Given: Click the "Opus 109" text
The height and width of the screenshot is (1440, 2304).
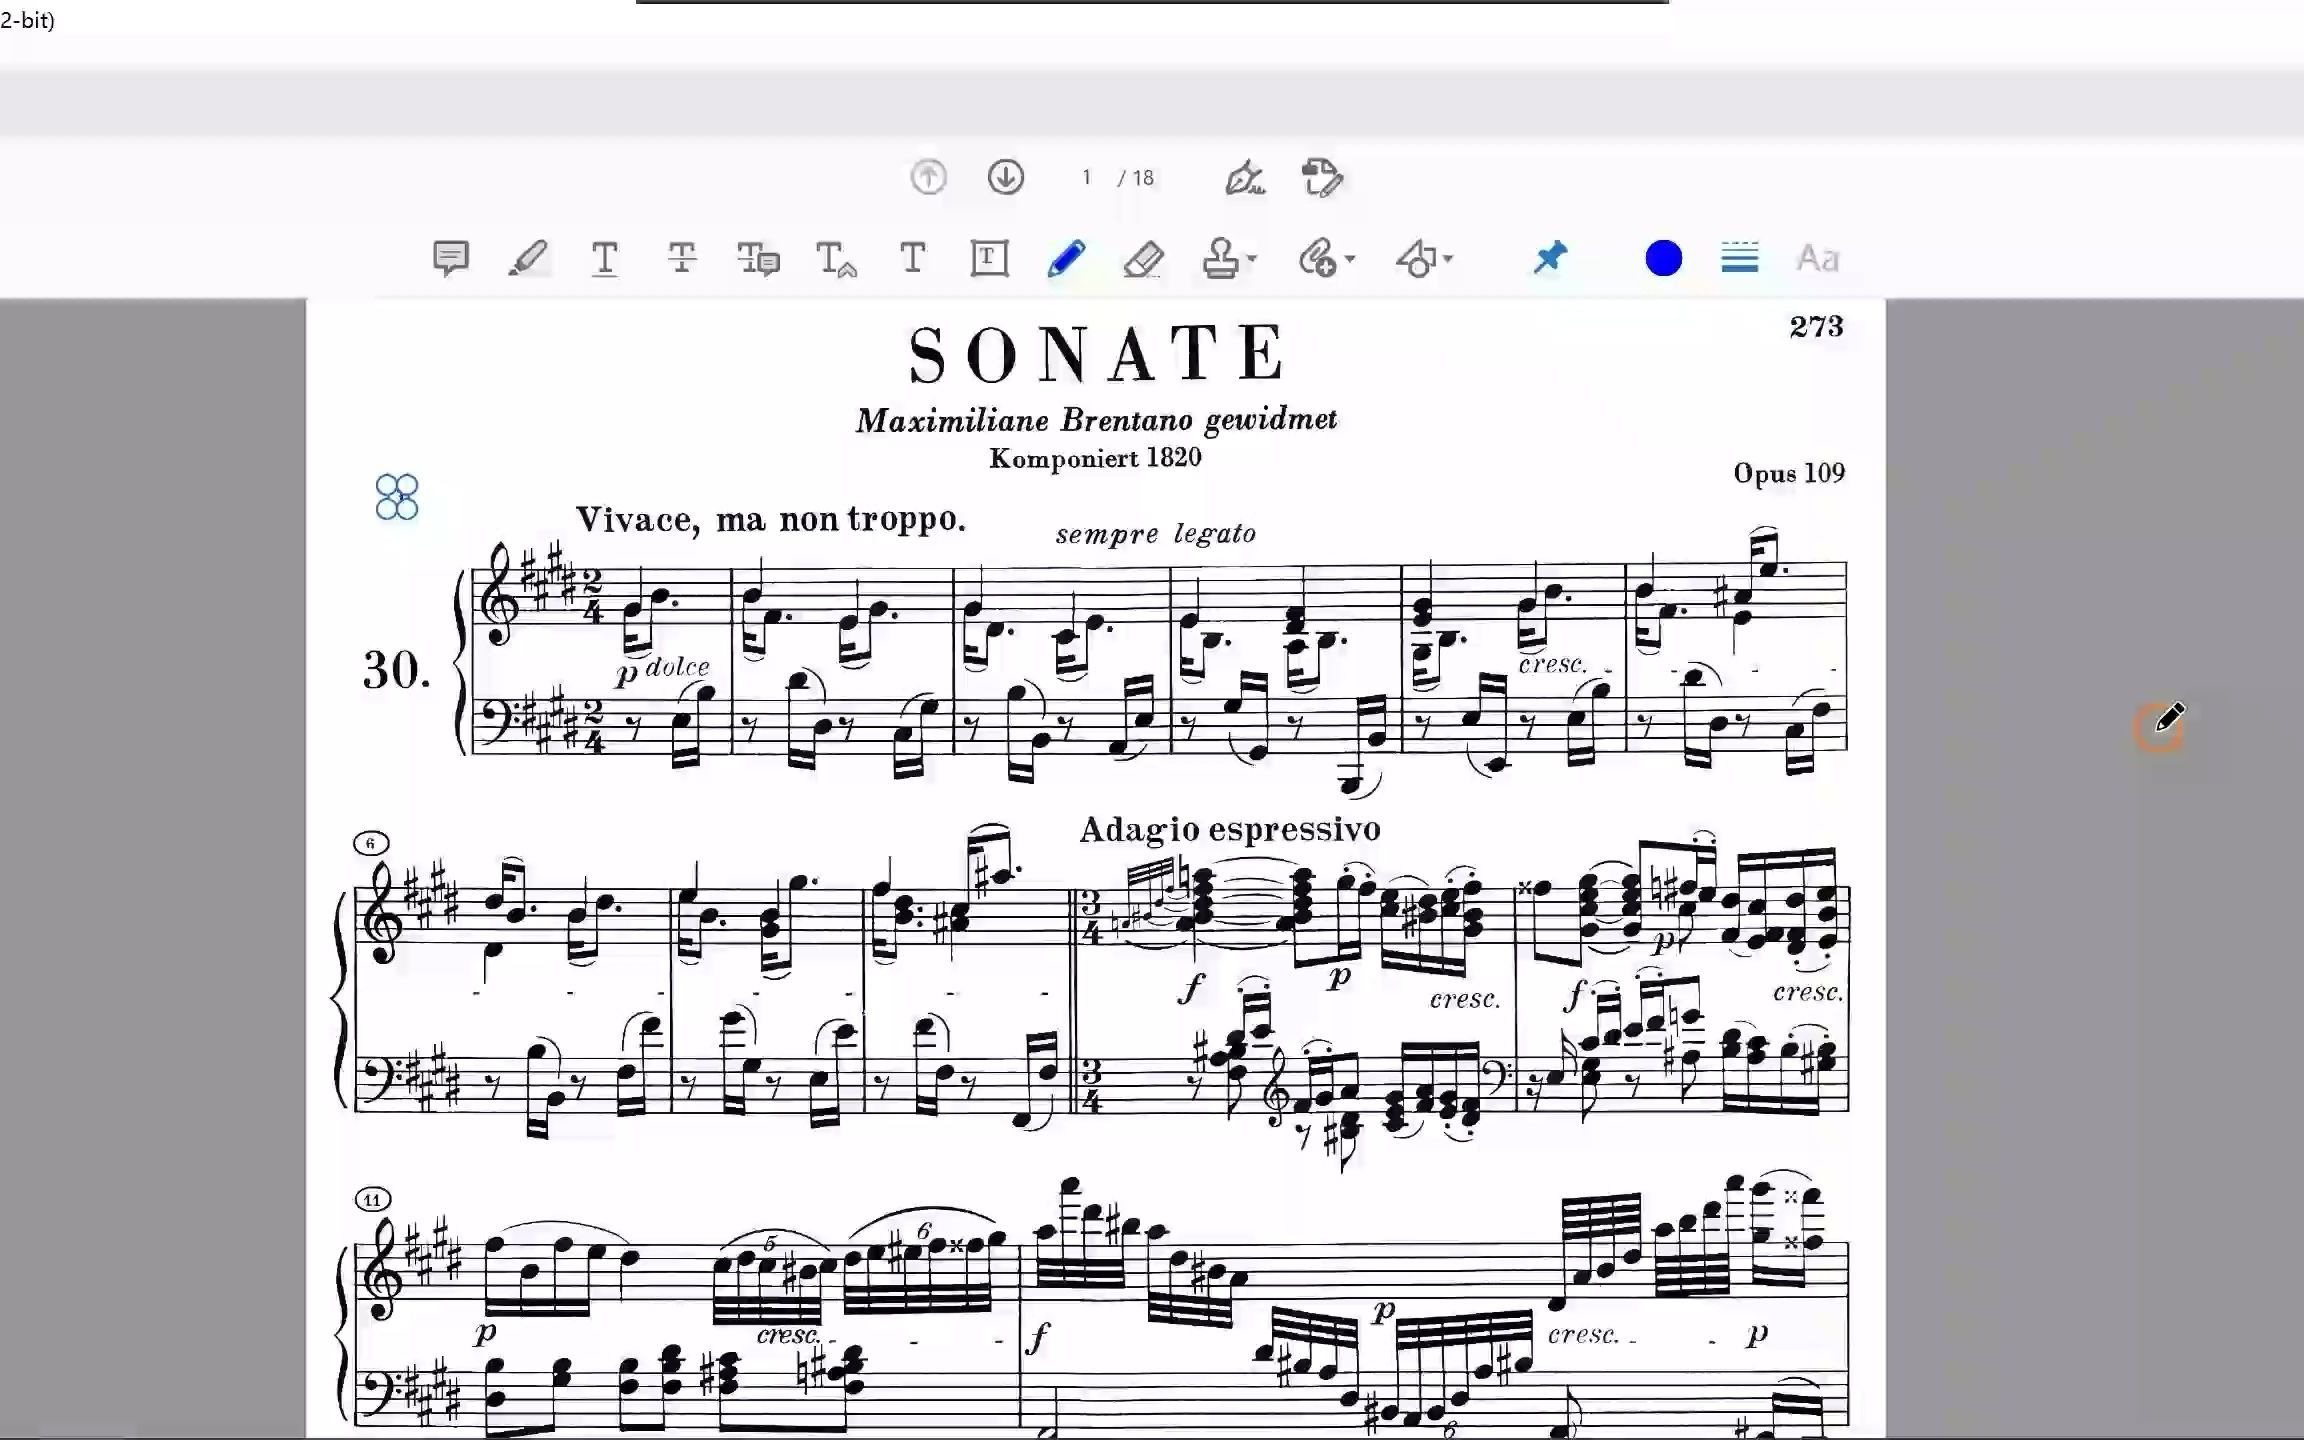Looking at the screenshot, I should 1789,473.
